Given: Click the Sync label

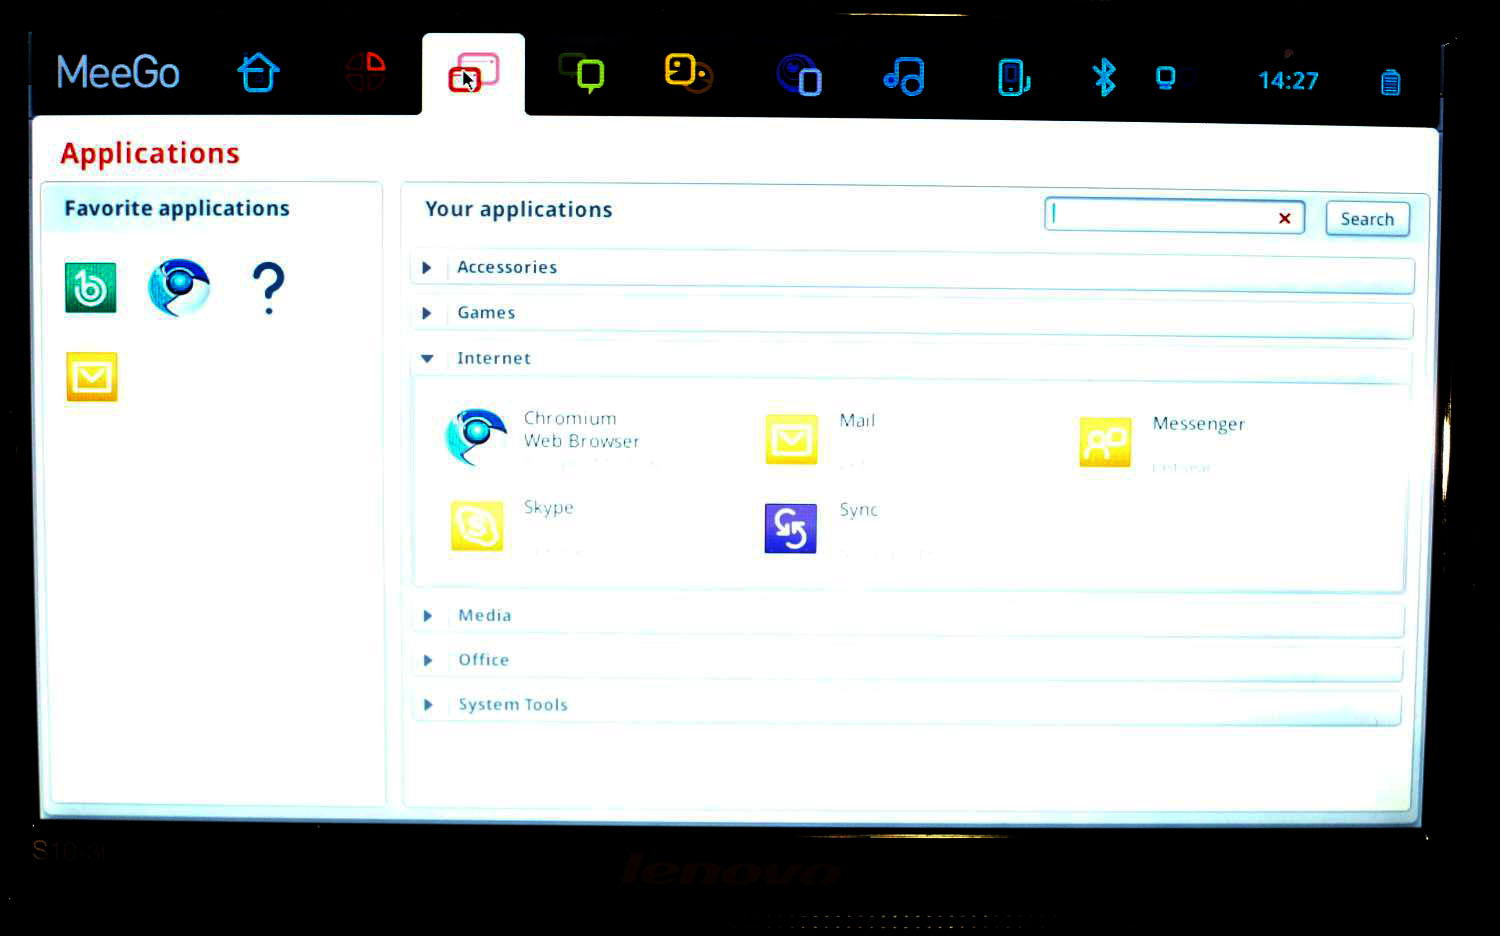Looking at the screenshot, I should coord(858,510).
